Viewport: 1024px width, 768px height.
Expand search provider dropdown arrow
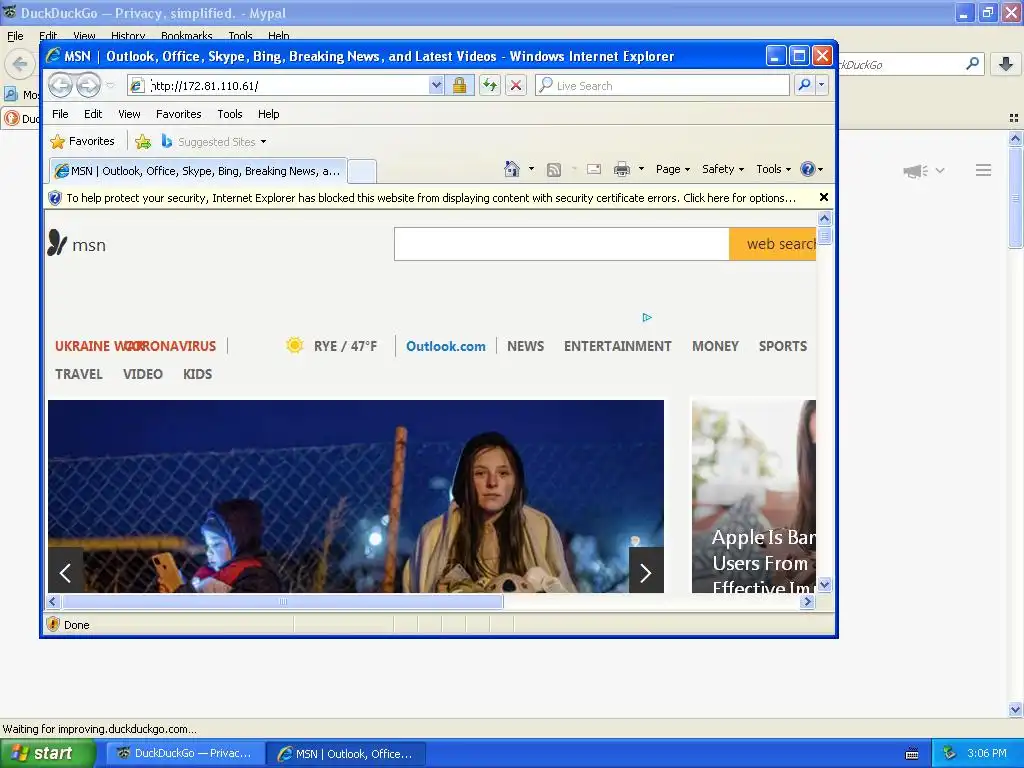point(822,86)
